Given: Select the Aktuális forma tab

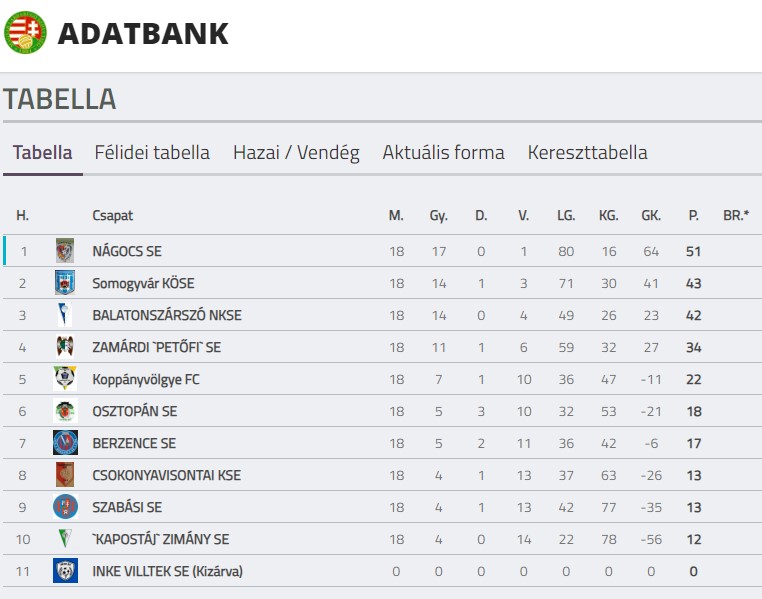Looking at the screenshot, I should 443,153.
